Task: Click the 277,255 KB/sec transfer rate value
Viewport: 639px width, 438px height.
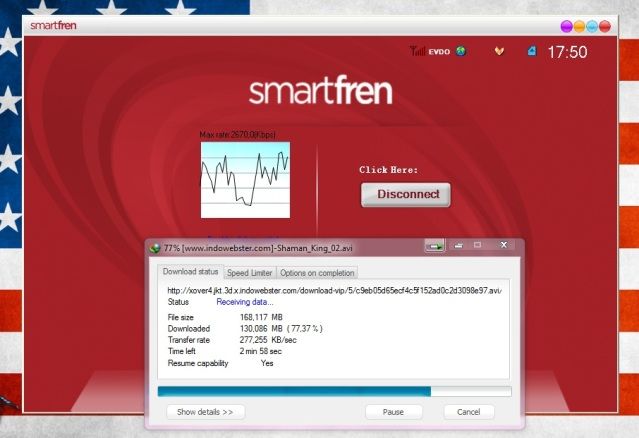Action: 268,340
